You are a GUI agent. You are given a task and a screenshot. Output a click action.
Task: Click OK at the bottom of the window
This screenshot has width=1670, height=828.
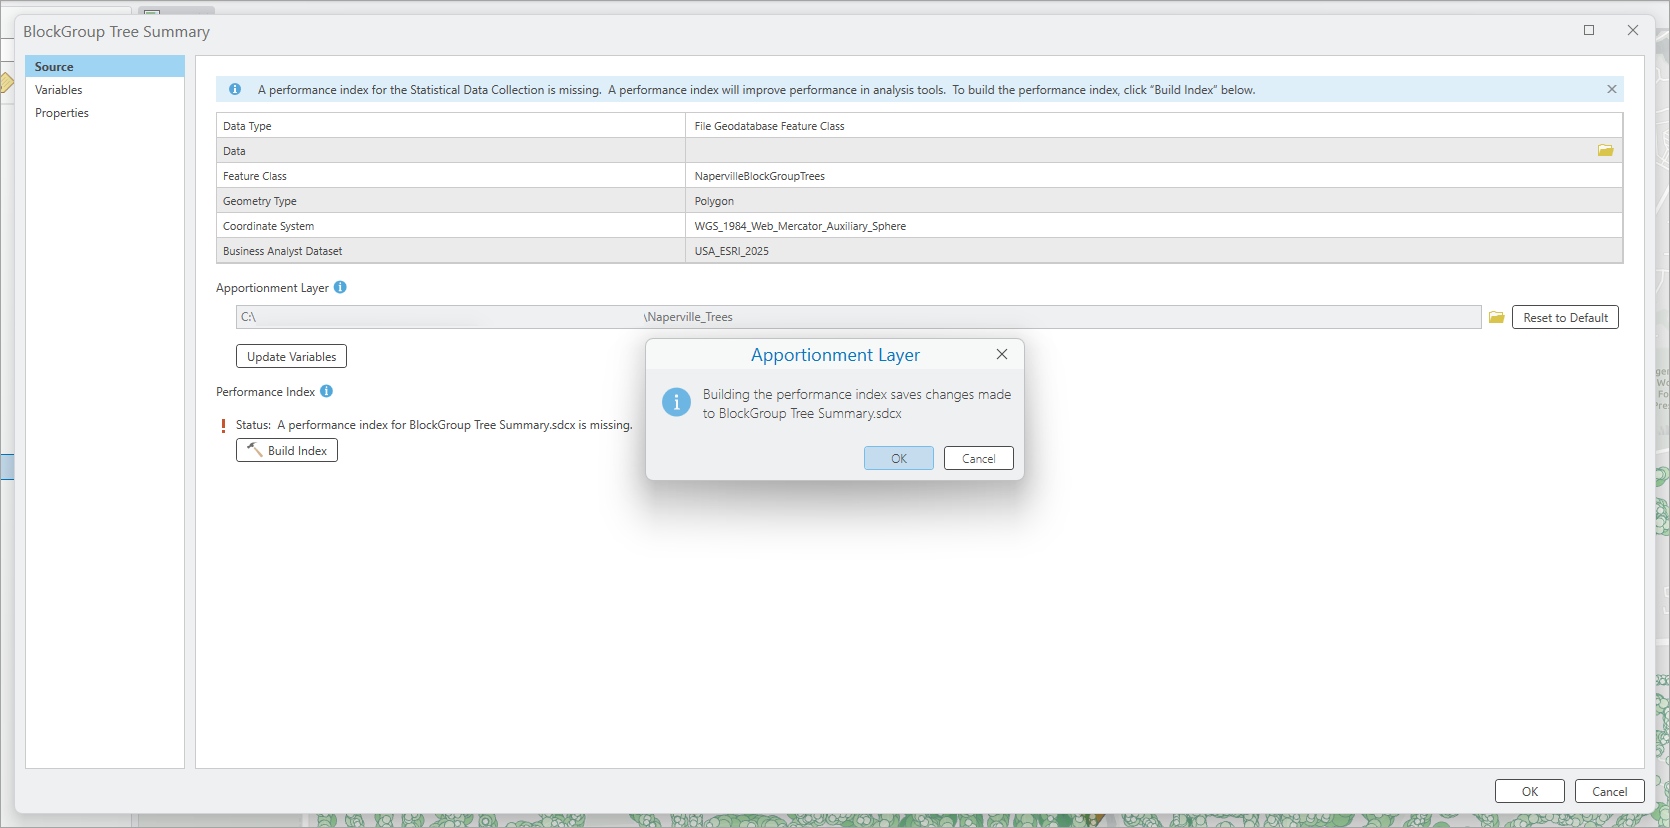tap(1530, 791)
